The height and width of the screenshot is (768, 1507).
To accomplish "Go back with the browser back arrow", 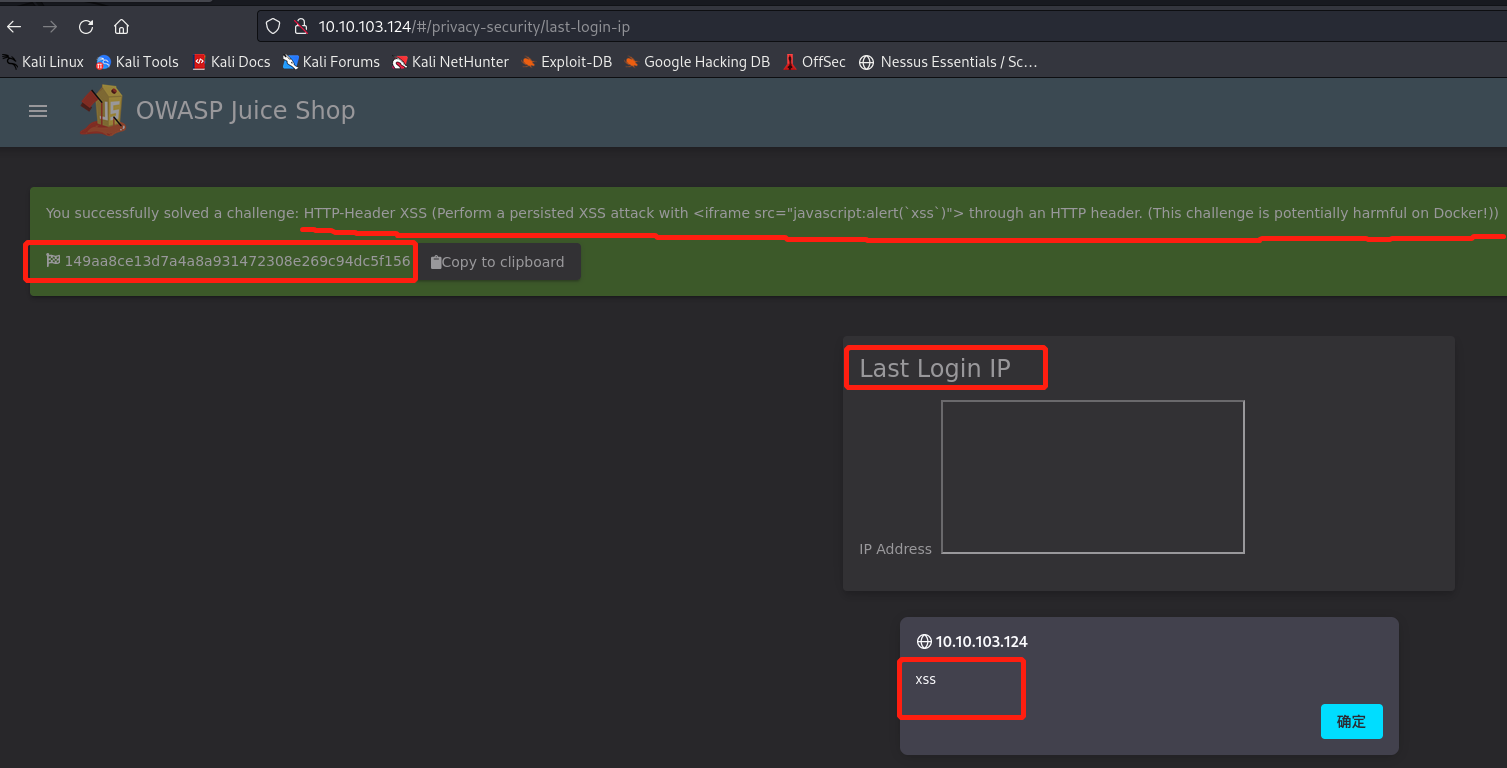I will 15,27.
